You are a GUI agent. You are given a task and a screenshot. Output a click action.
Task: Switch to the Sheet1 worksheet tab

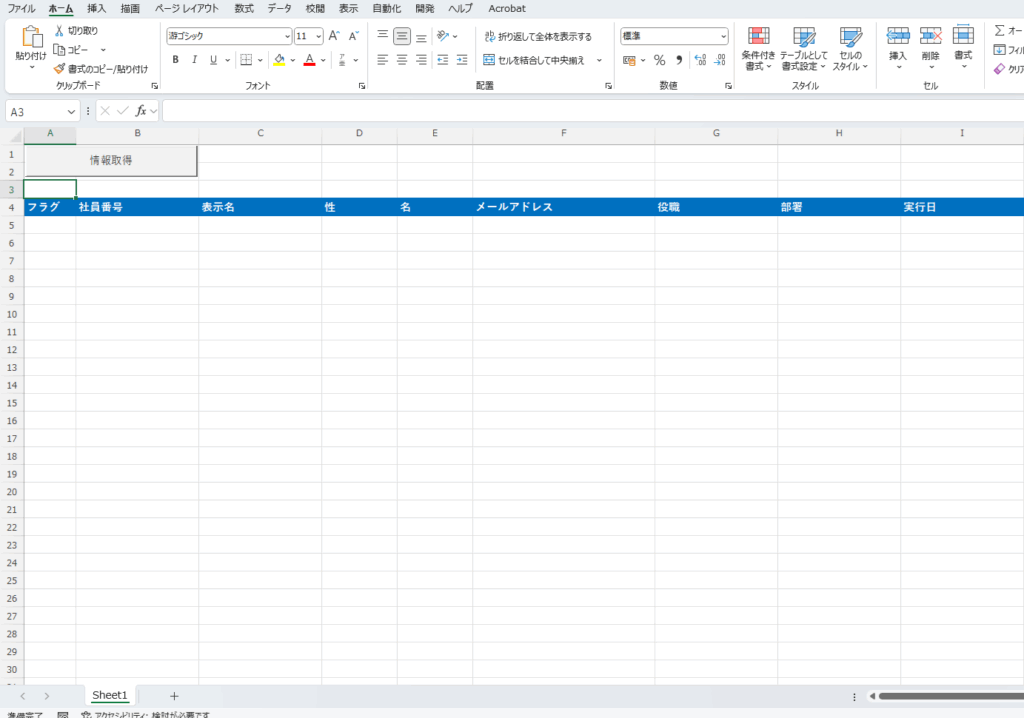pos(110,695)
